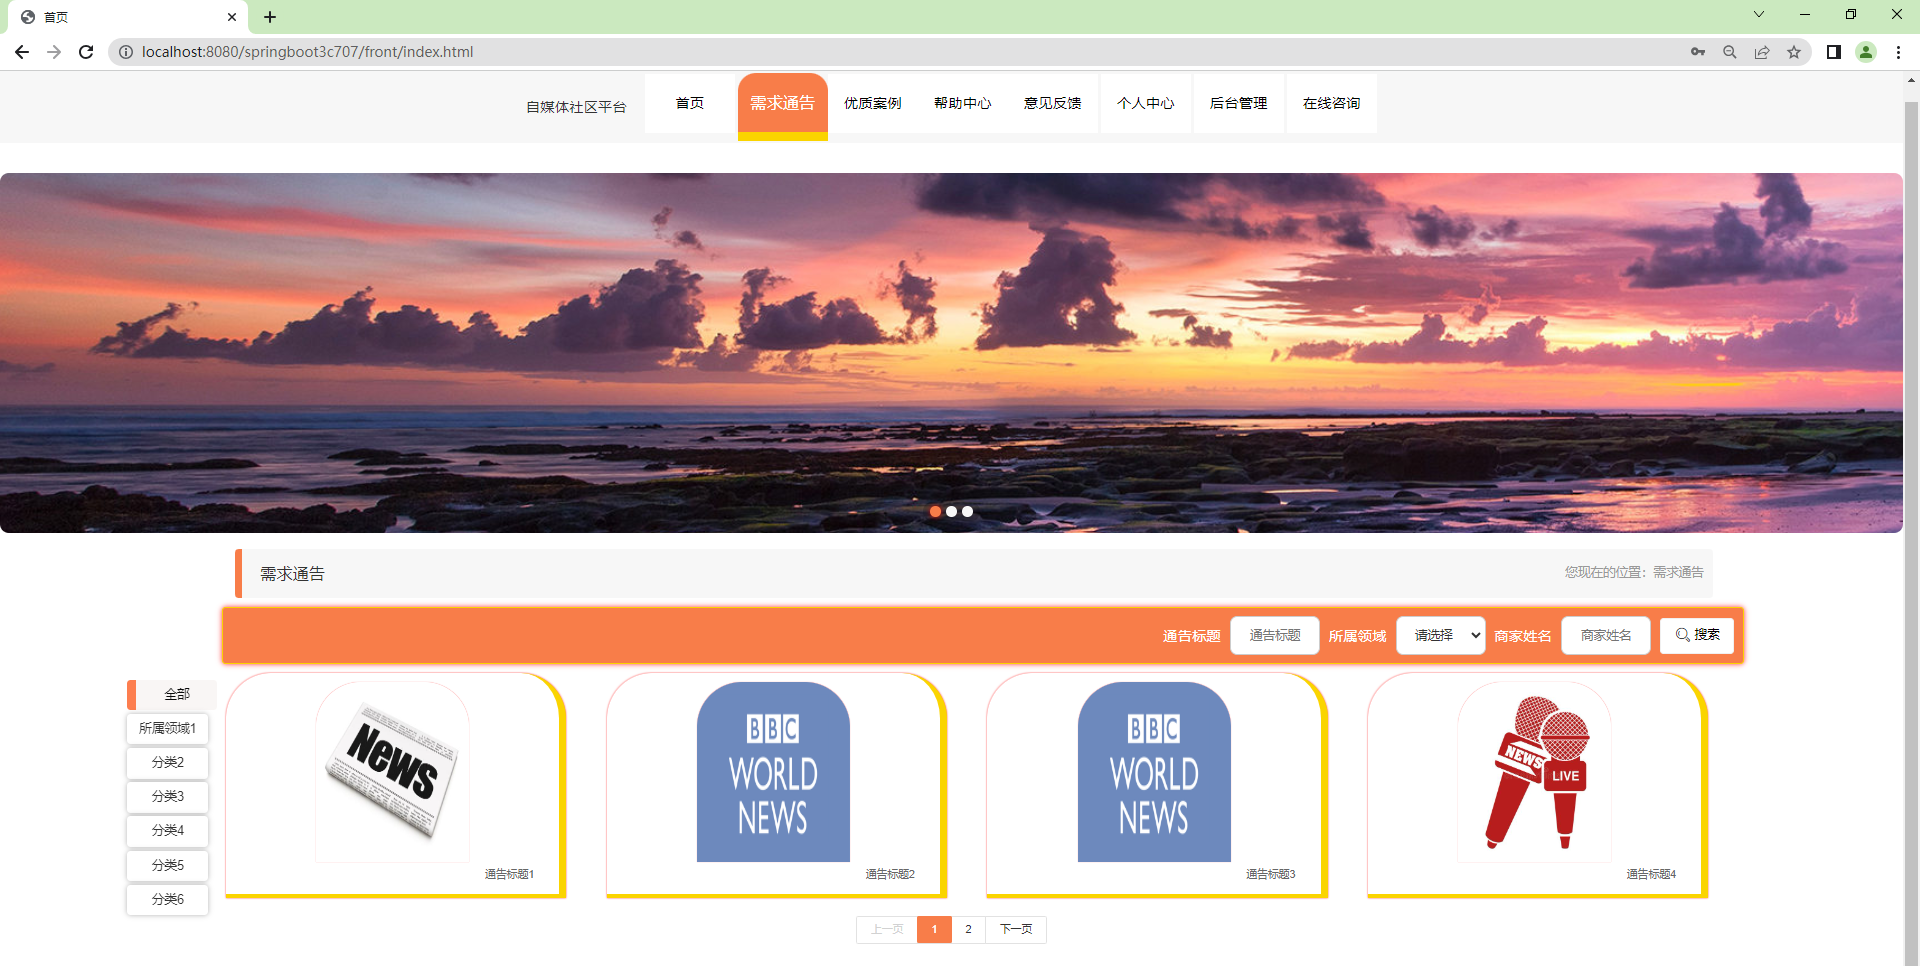
Task: Open the 请选择 dropdown for 所属领域
Action: pyautogui.click(x=1439, y=635)
